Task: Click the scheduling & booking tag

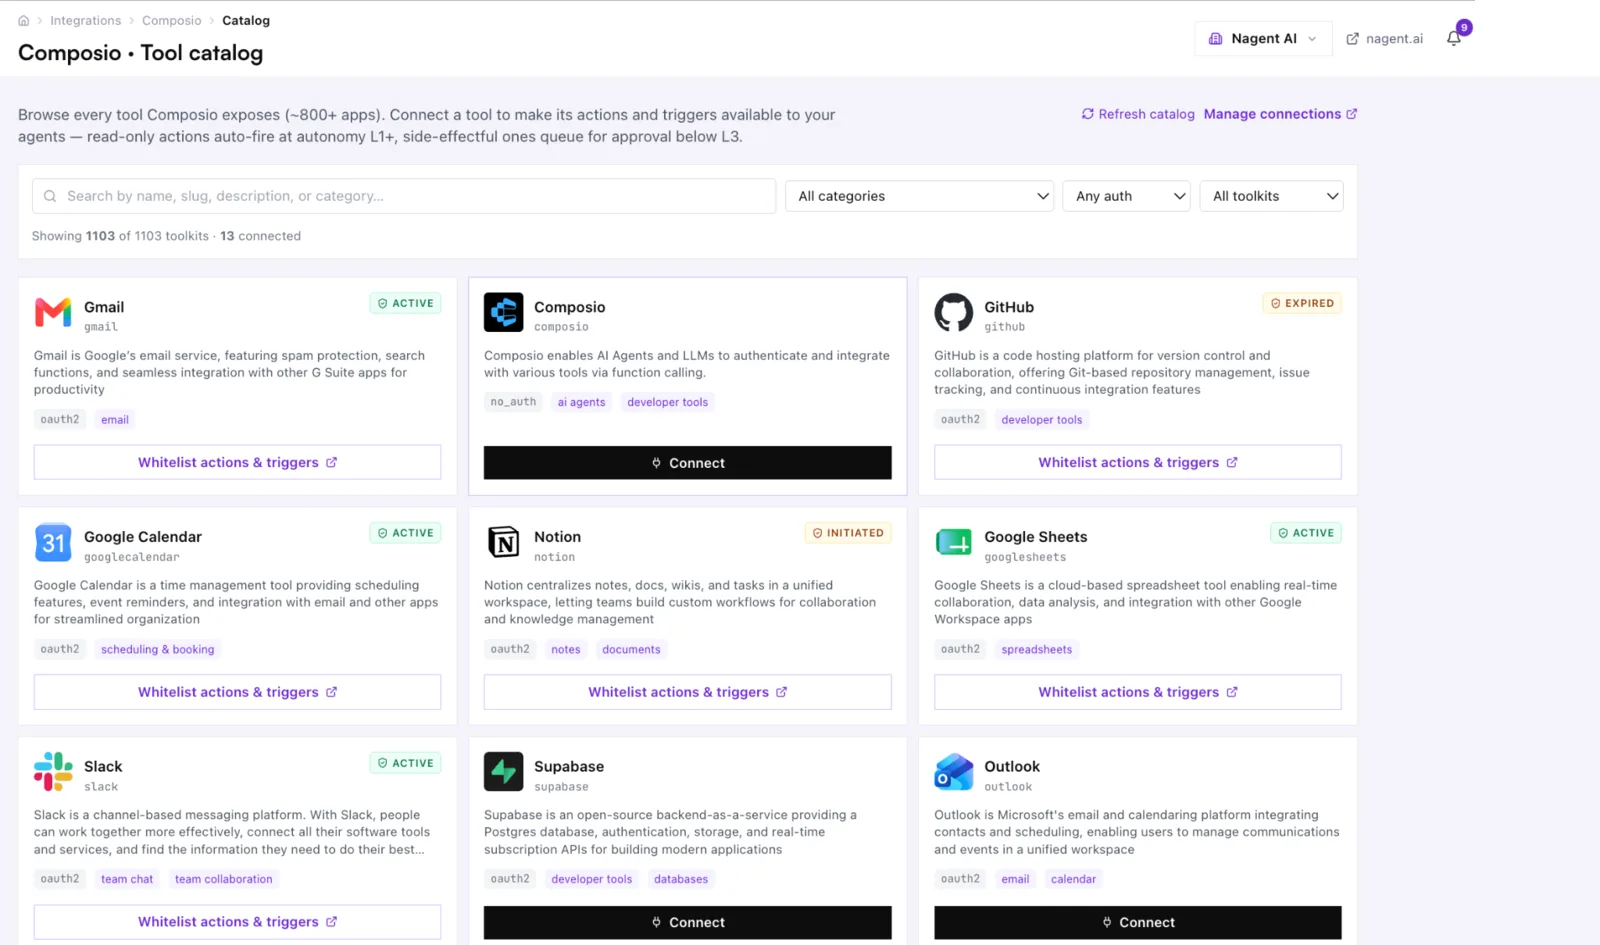Action: tap(158, 650)
